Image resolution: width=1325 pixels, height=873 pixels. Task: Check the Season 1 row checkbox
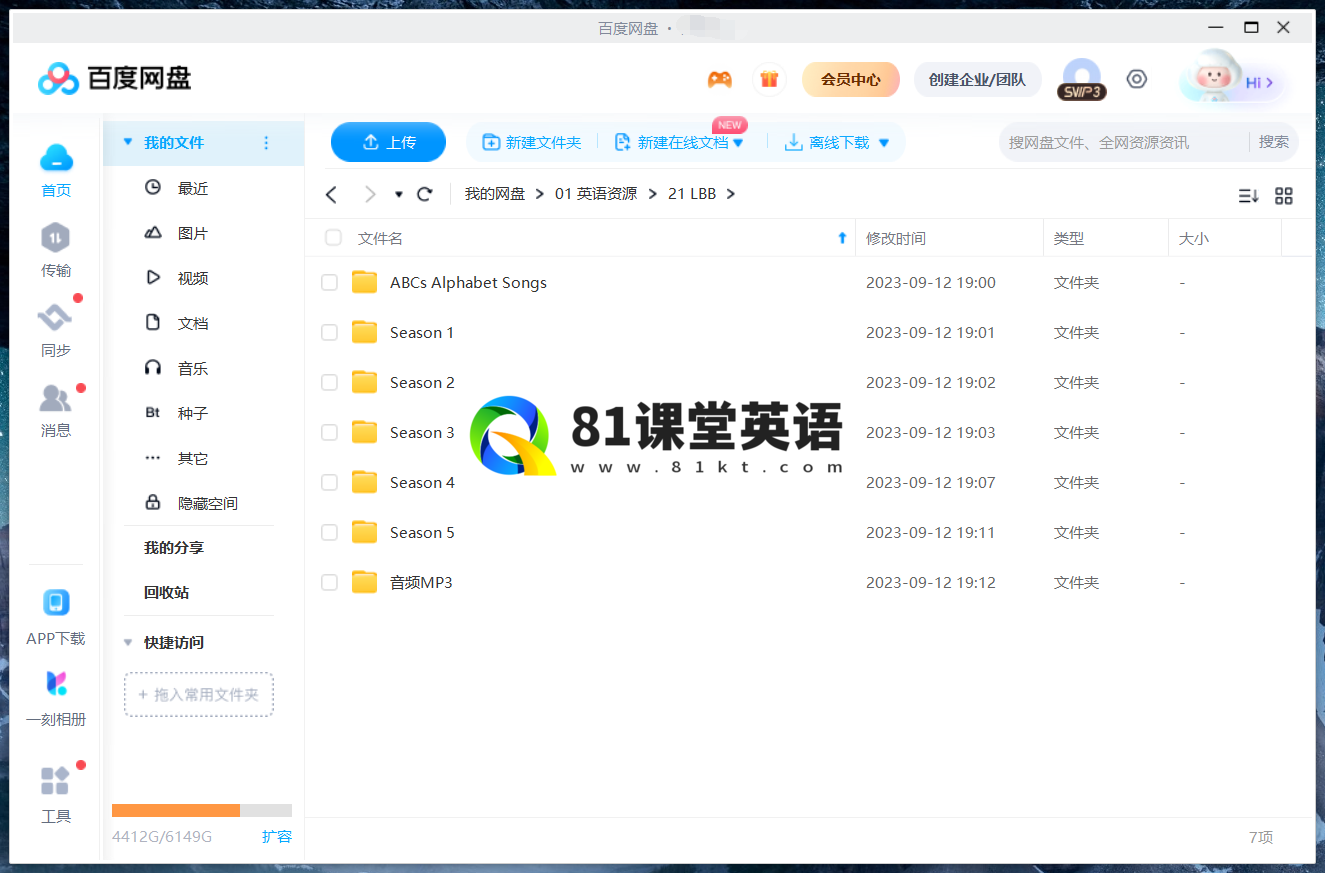329,333
